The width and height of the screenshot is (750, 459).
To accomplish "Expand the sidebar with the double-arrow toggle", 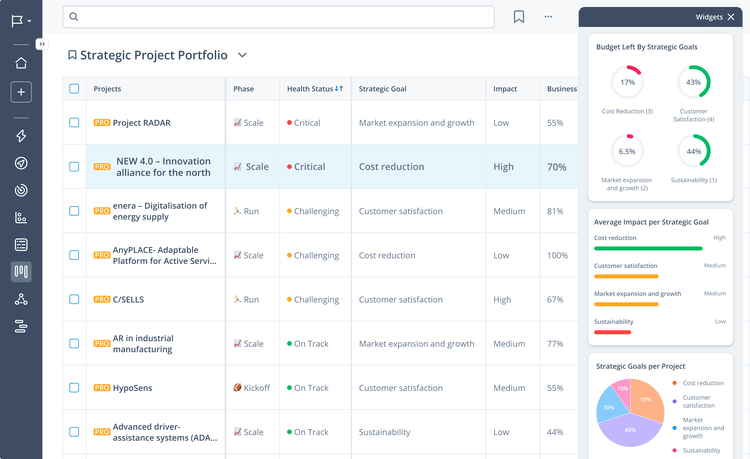I will coord(41,44).
